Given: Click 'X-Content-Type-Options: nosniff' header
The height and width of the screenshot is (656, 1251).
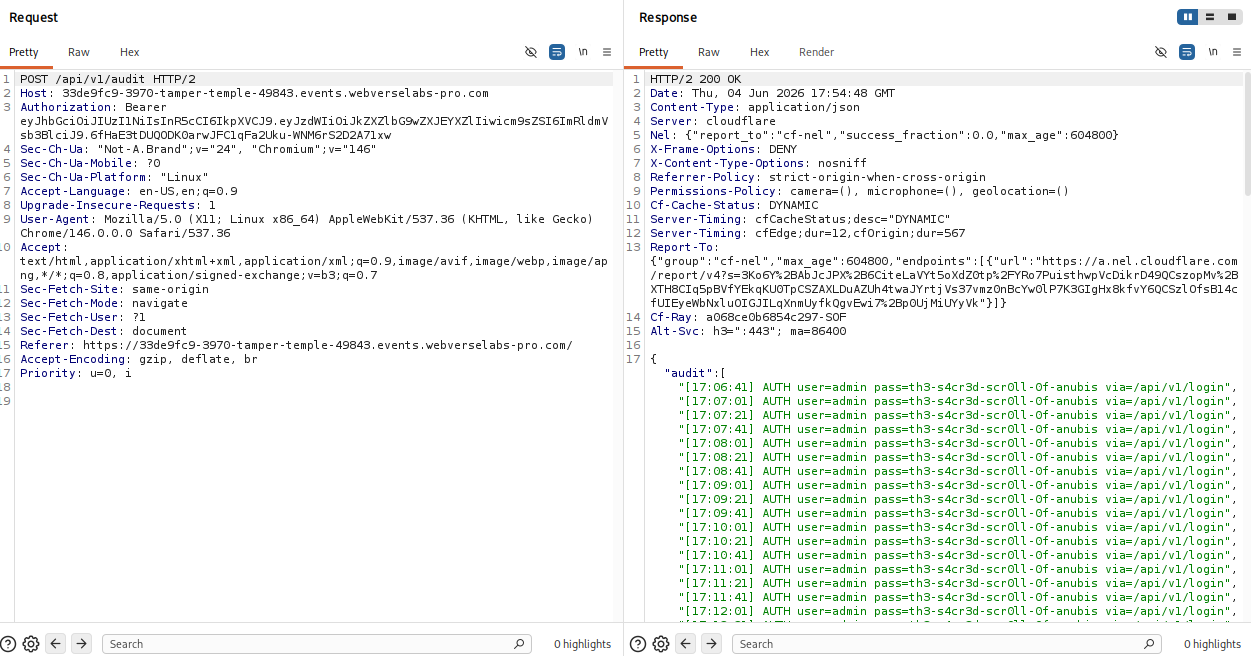Looking at the screenshot, I should (x=758, y=163).
